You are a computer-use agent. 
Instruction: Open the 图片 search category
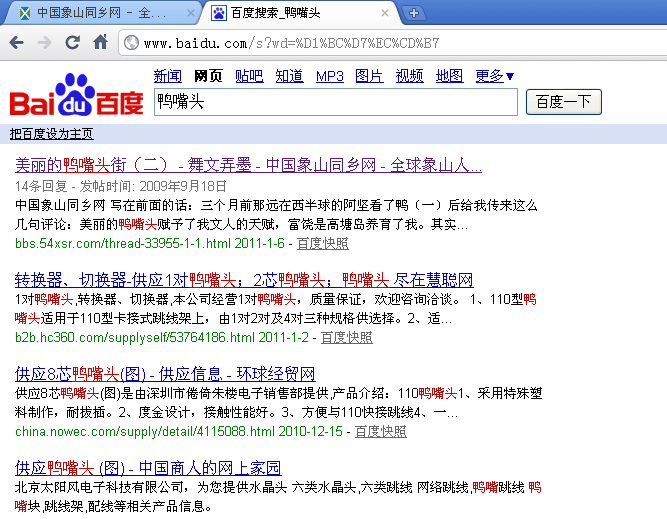click(369, 76)
